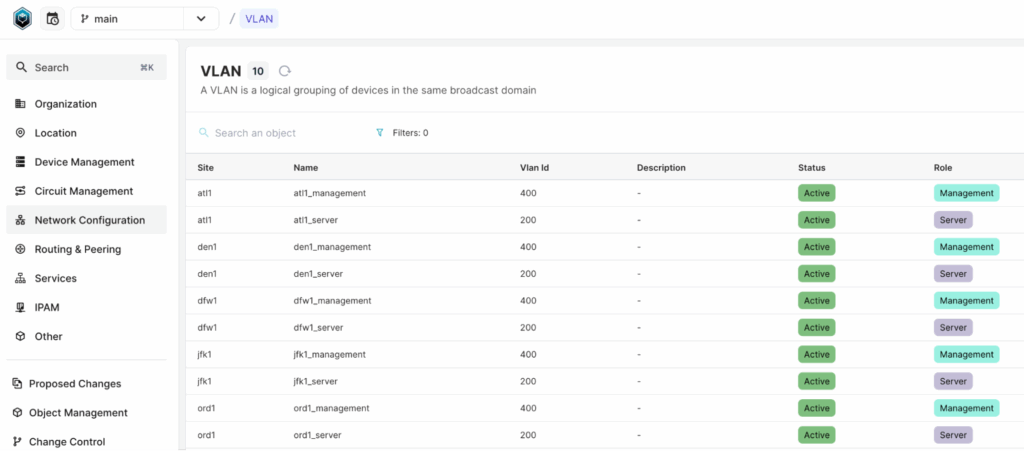Click Vlan Id 400 for jfk1_management

point(528,354)
